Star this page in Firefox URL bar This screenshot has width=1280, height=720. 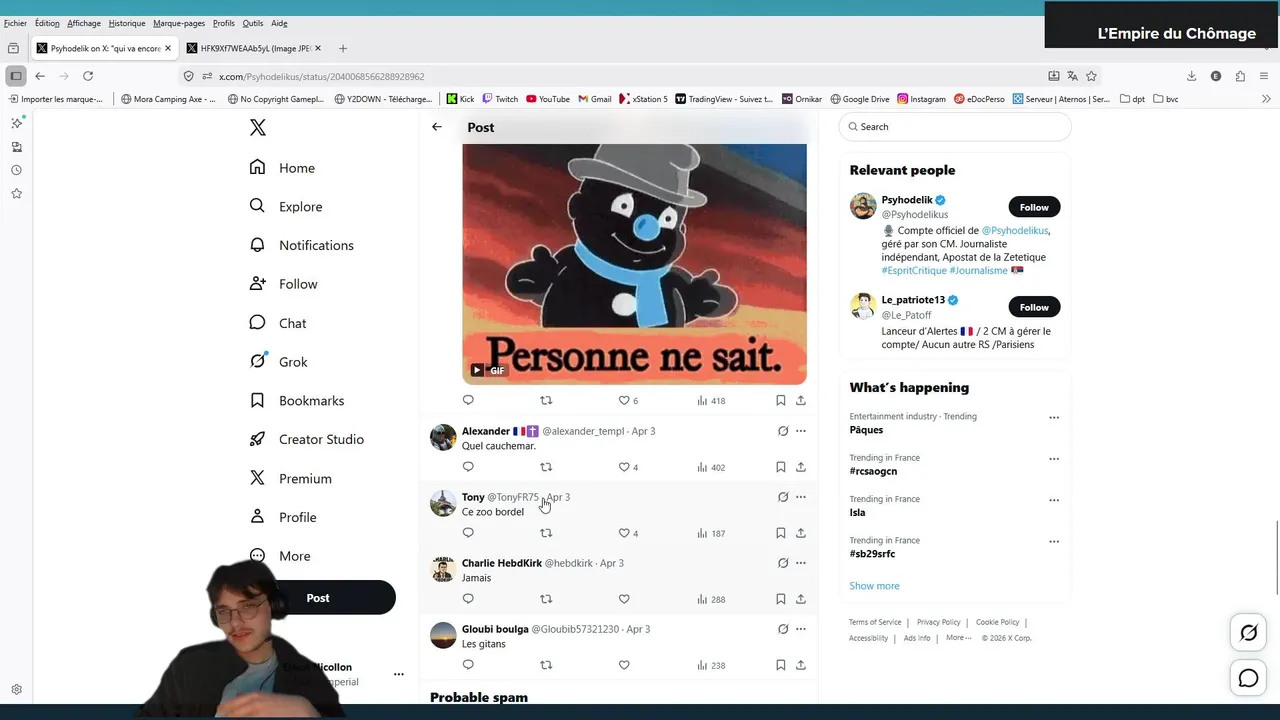click(1091, 76)
